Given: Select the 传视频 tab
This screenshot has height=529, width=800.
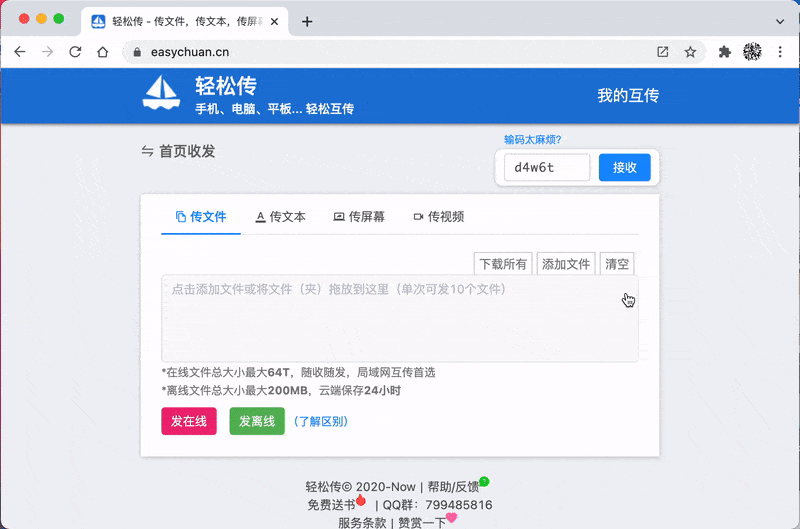Looking at the screenshot, I should pyautogui.click(x=438, y=216).
